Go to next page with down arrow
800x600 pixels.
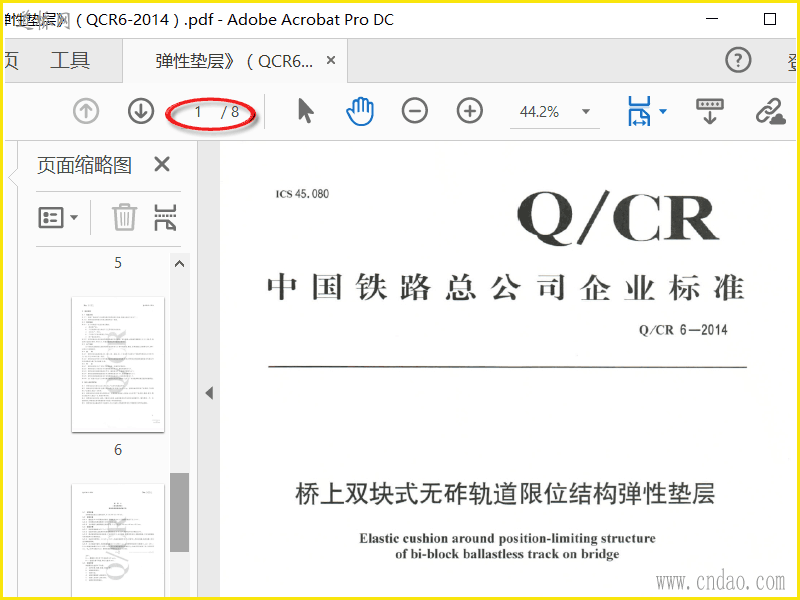point(141,111)
